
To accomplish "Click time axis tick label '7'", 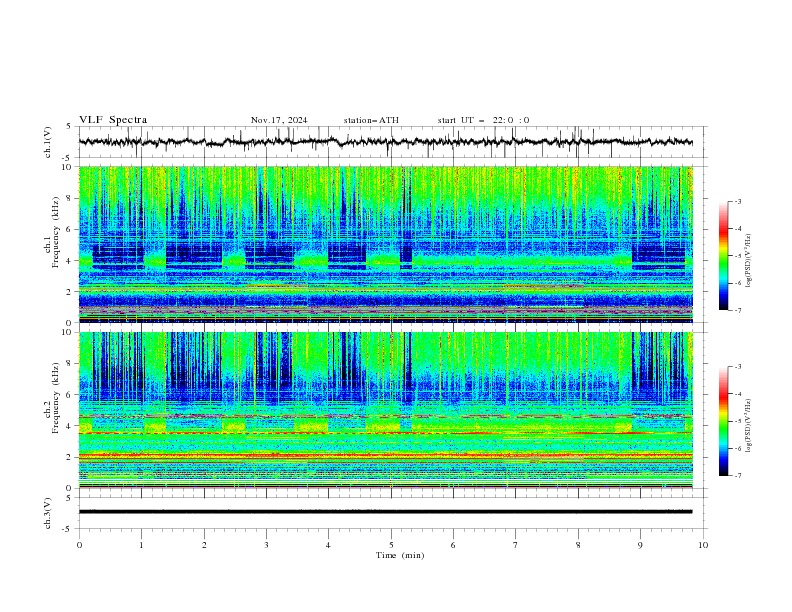I will tap(516, 545).
